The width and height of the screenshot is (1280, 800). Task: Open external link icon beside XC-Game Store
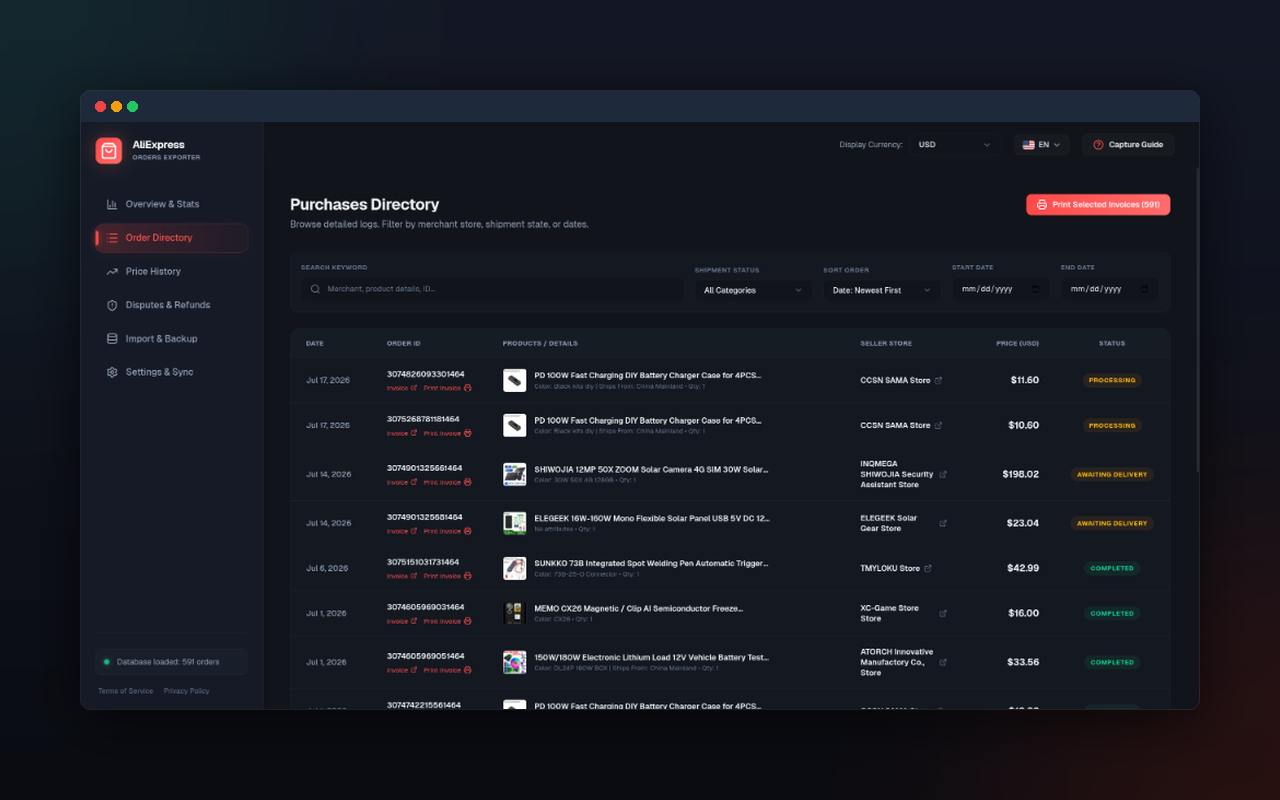point(943,613)
